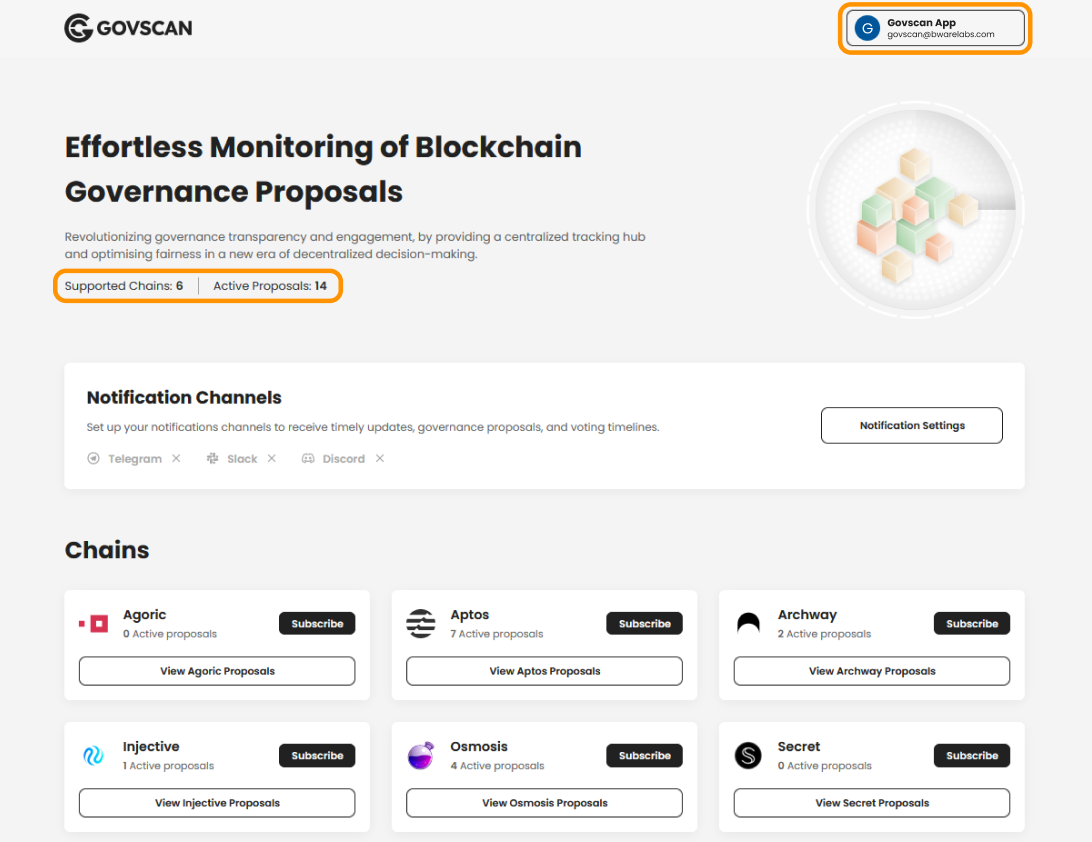Click the GovScan logo
This screenshot has width=1092, height=842.
tap(128, 28)
